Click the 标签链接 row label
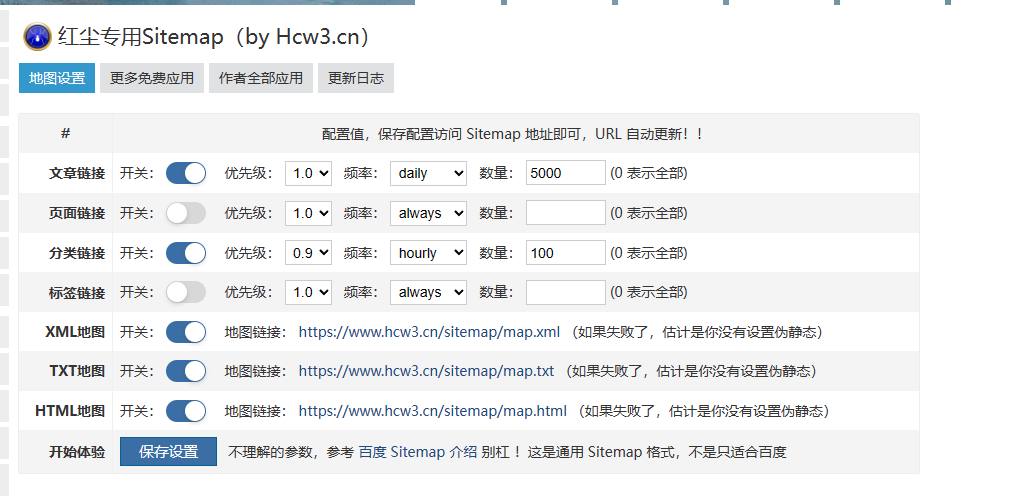1028x497 pixels. [77, 292]
